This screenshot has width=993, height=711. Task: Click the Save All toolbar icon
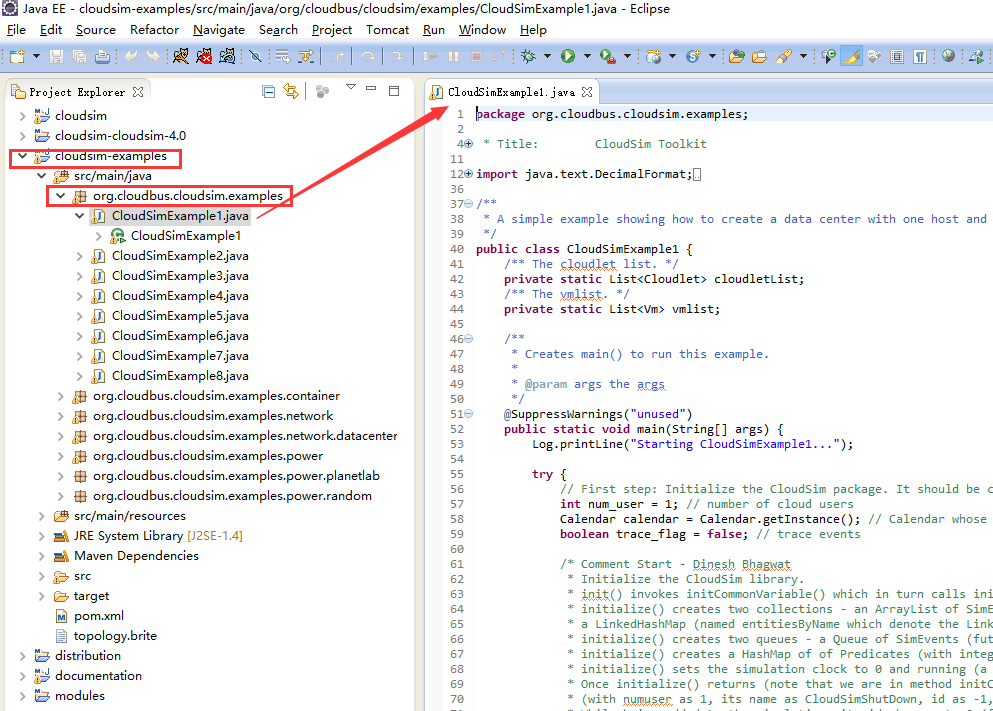pyautogui.click(x=79, y=56)
